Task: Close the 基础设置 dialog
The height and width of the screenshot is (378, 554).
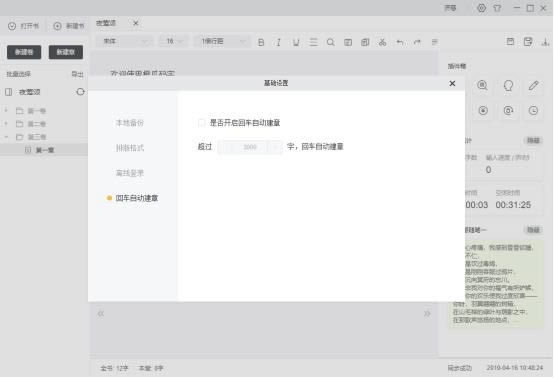Action: pyautogui.click(x=452, y=83)
